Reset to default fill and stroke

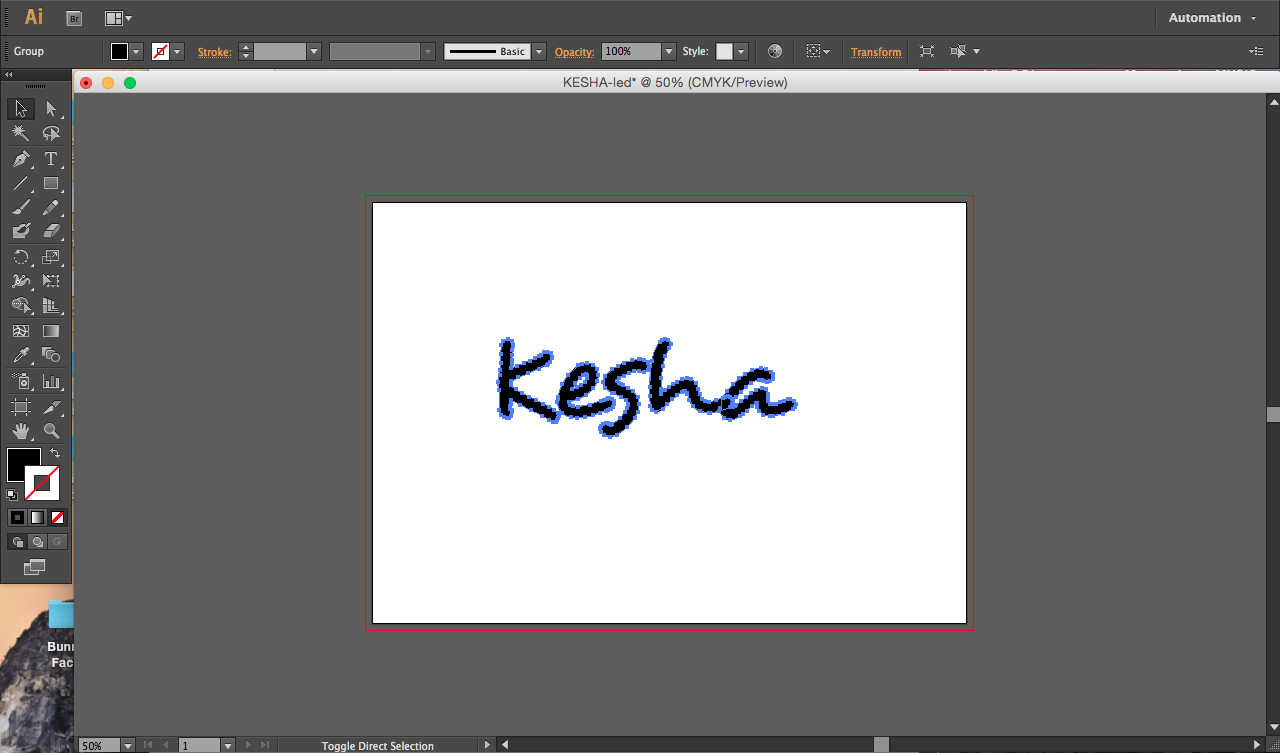click(12, 494)
